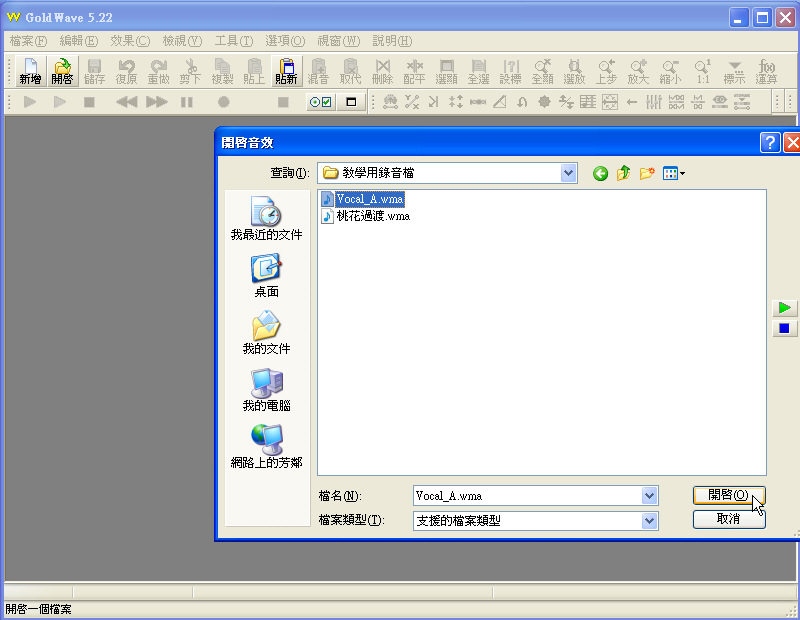Expand the 查詢 folder location dropdown

tap(568, 173)
